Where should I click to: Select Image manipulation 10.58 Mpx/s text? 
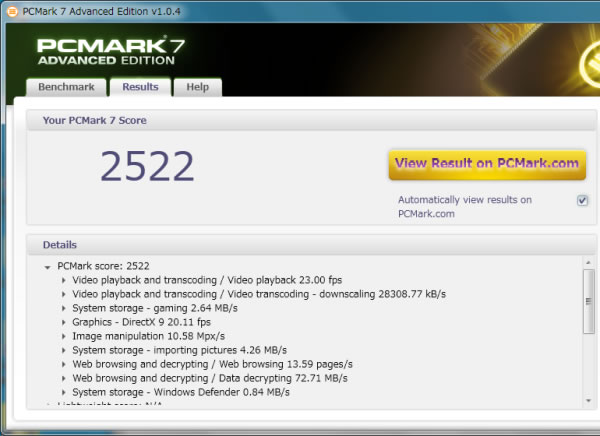click(148, 336)
